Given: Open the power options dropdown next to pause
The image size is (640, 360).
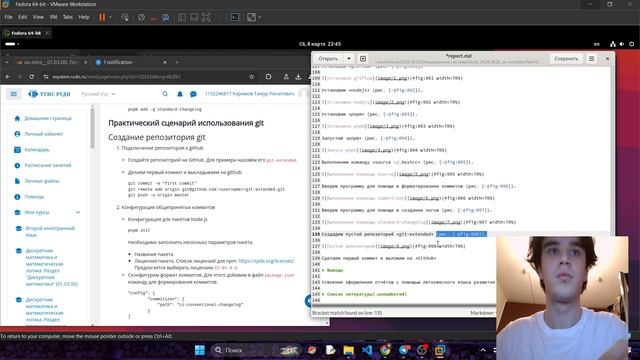Looking at the screenshot, I should pyautogui.click(x=110, y=17).
